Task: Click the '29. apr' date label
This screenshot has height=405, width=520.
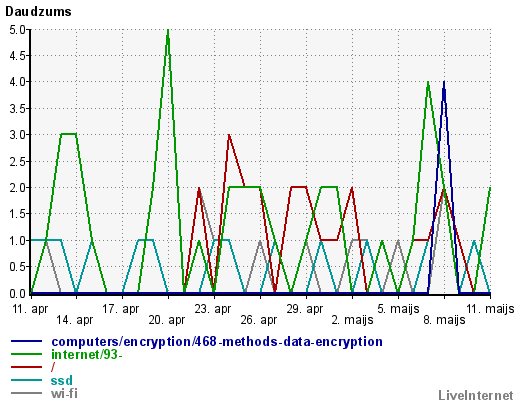Action: pyautogui.click(x=305, y=309)
